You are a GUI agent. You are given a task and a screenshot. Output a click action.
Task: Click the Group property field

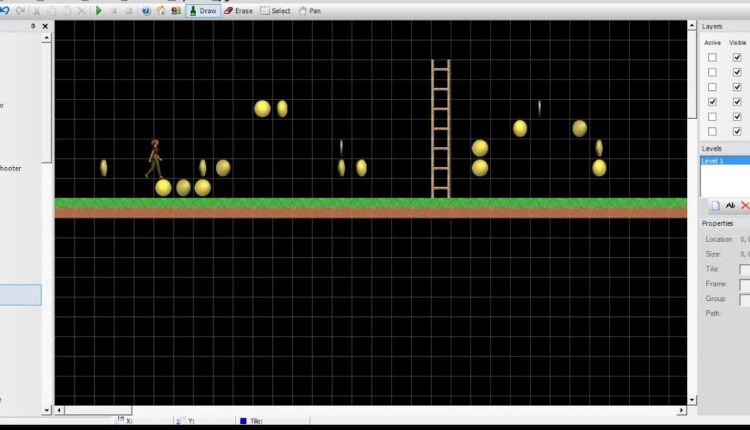744,299
